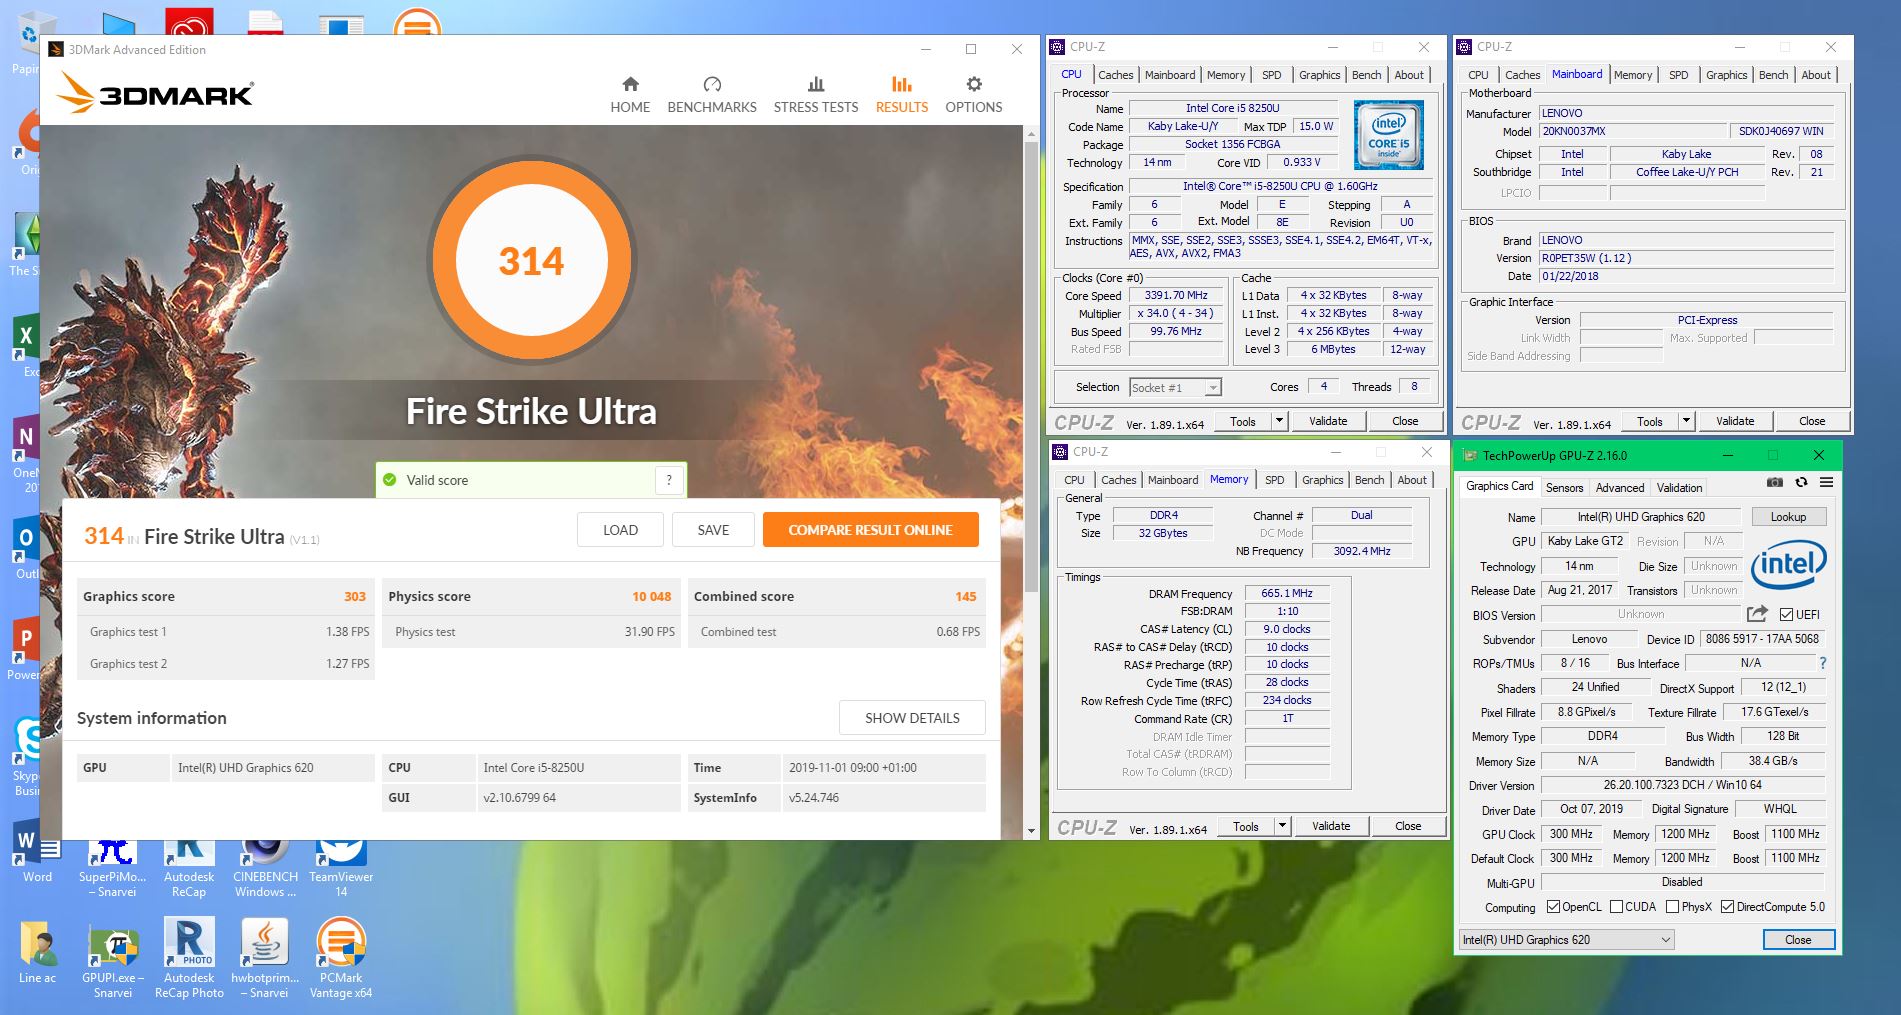The width and height of the screenshot is (1901, 1015).
Task: Select the 3DMark Results section
Action: pos(902,95)
